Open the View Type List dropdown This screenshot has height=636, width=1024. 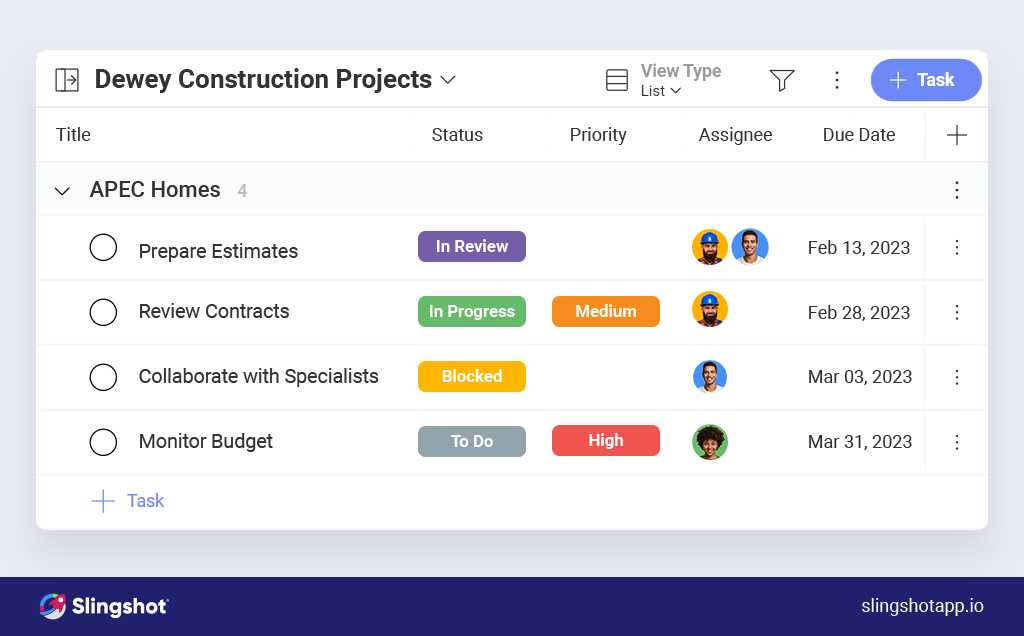pos(662,90)
